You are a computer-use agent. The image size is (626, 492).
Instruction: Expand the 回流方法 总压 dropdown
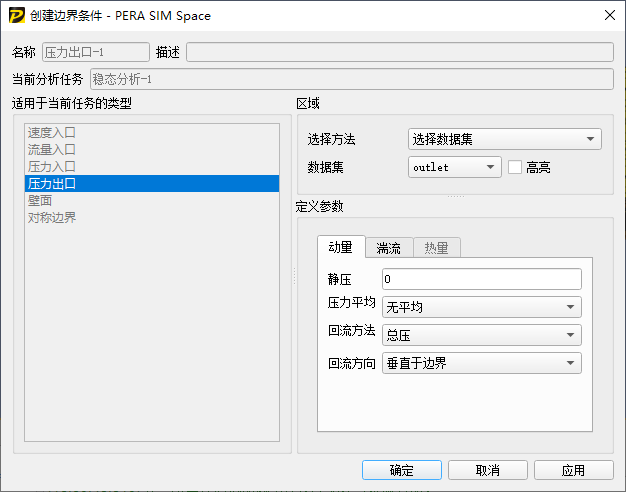tap(482, 335)
